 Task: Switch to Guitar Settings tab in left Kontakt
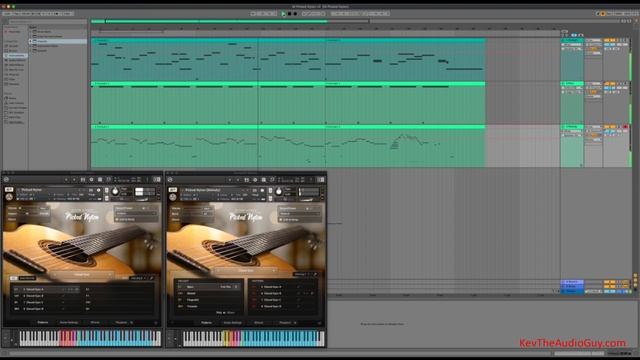[69, 322]
